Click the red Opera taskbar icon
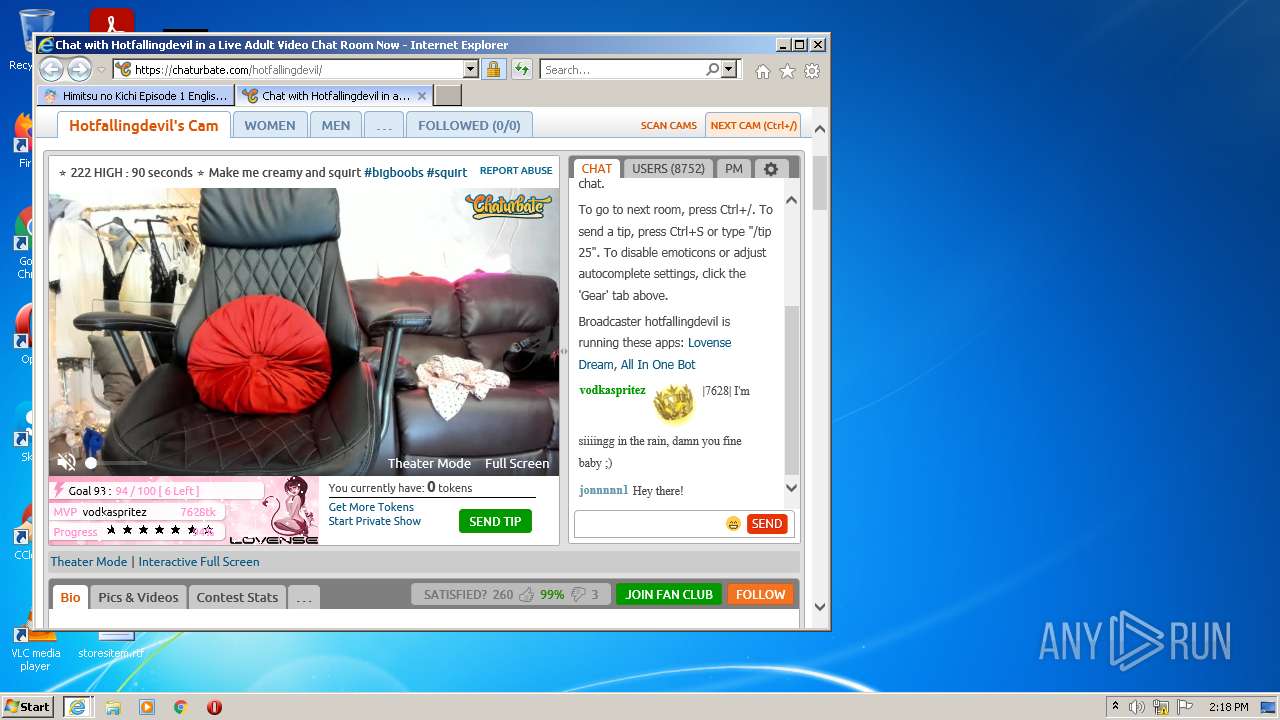Viewport: 1280px width, 720px height. [214, 707]
